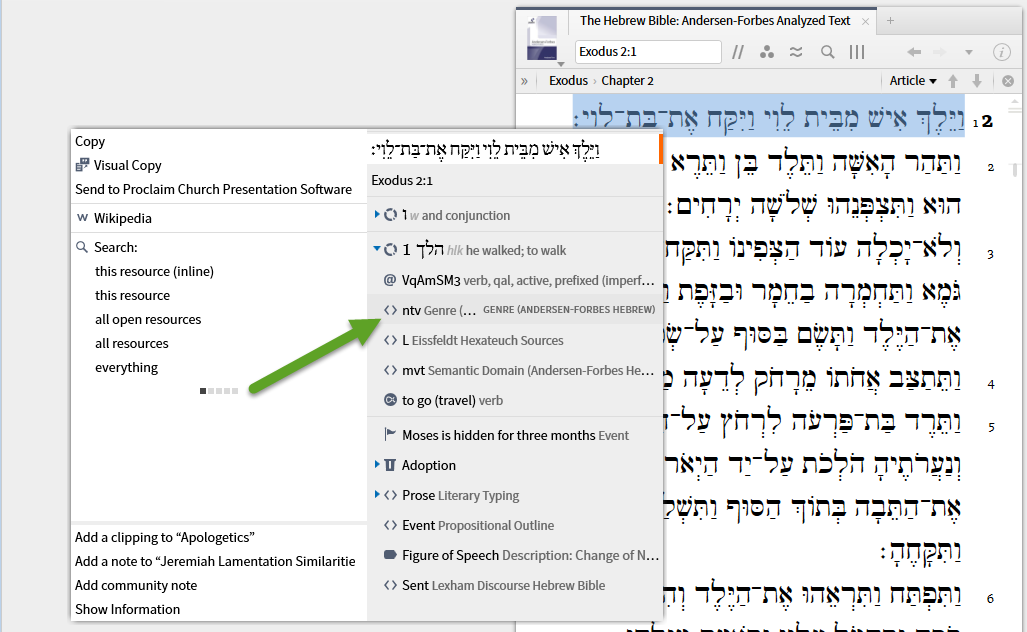The height and width of the screenshot is (632, 1027).
Task: Select the "all resources" search option
Action: [132, 344]
